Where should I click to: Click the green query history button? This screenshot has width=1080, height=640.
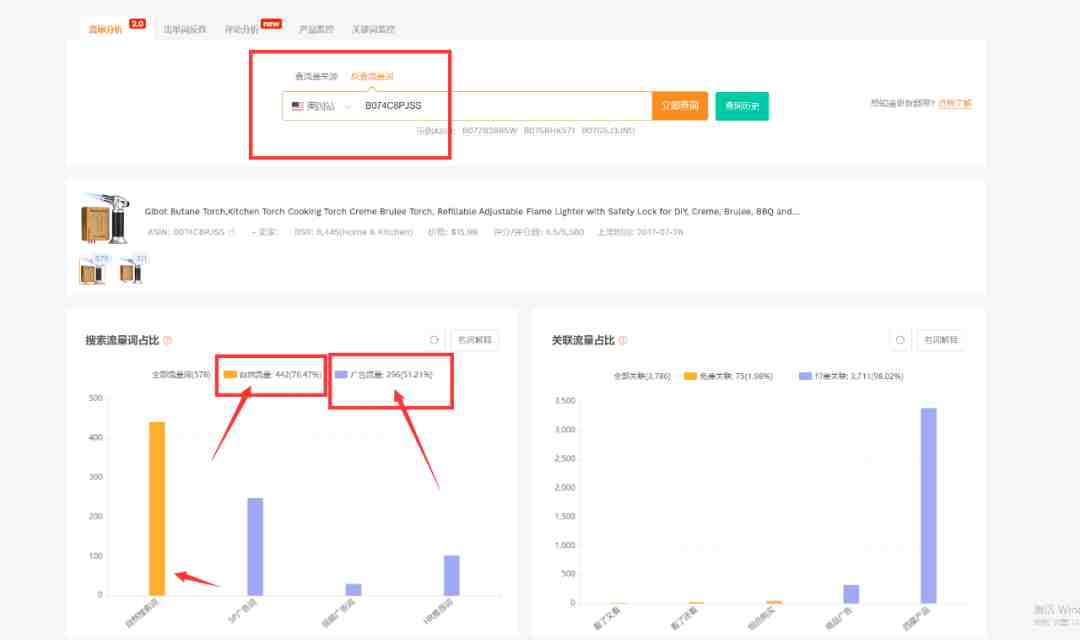click(742, 106)
